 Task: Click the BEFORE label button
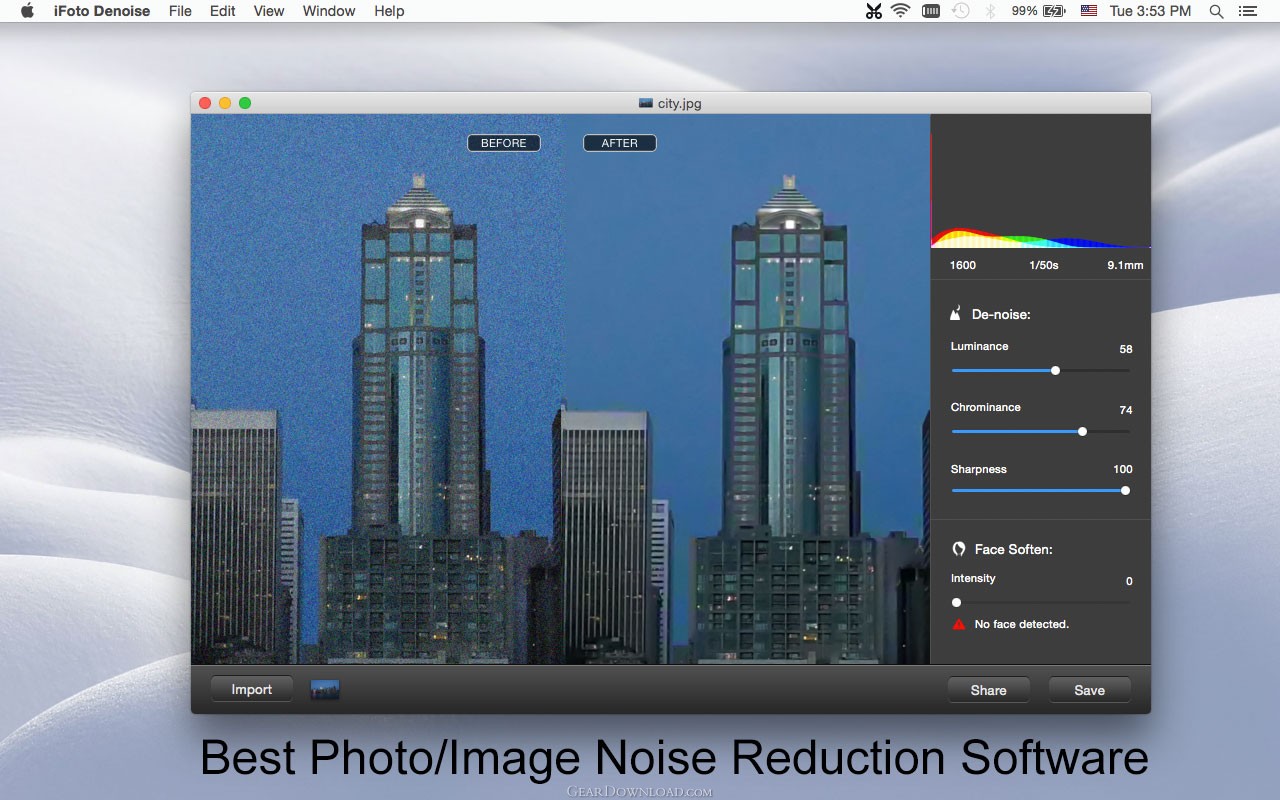[x=504, y=143]
